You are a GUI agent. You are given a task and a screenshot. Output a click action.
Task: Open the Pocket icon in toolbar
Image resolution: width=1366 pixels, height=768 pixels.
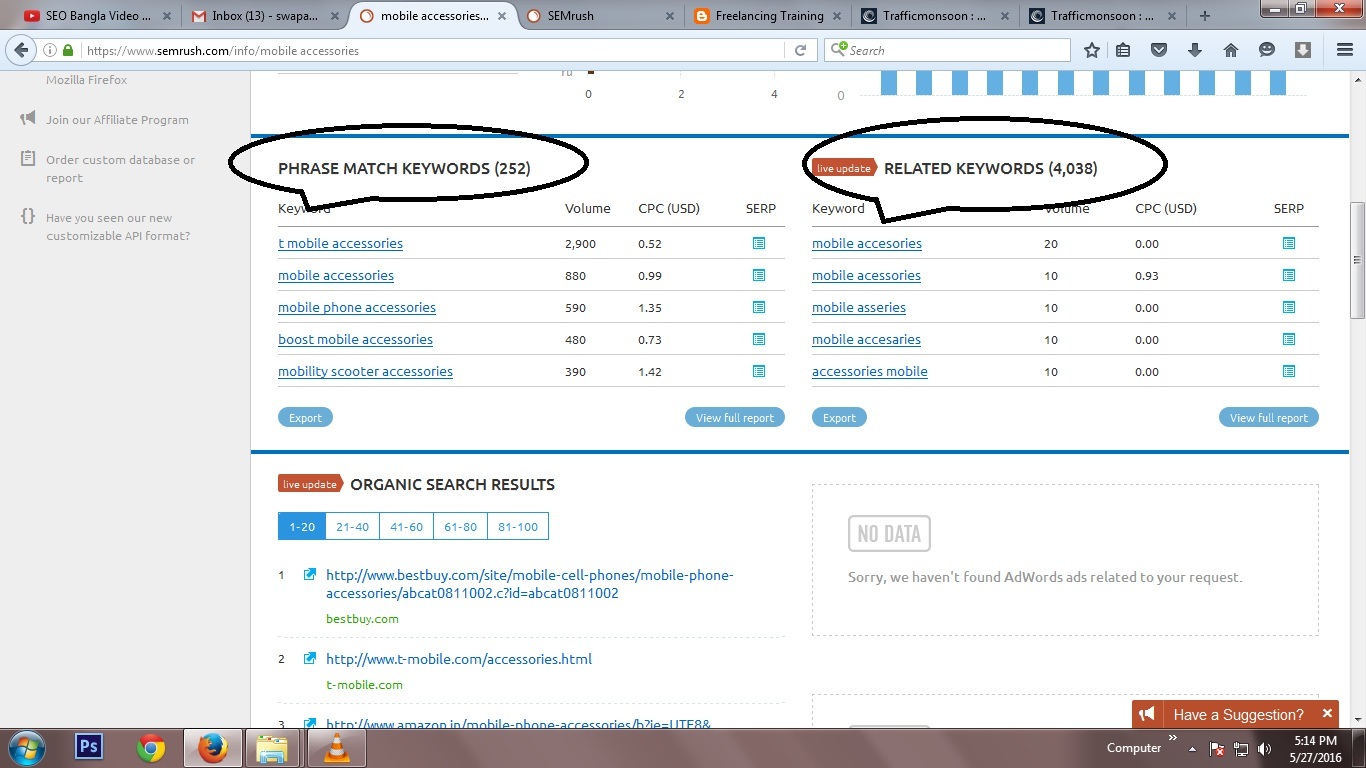1159,50
